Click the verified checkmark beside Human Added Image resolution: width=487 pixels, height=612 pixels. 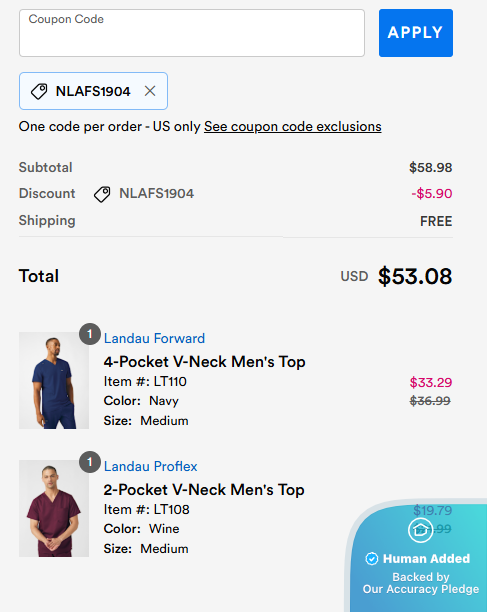371,559
